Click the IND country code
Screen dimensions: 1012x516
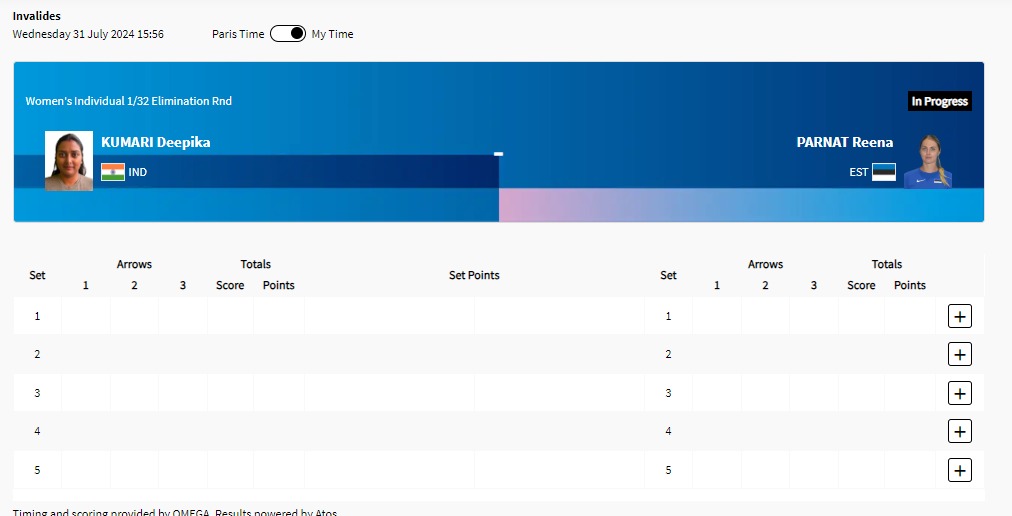(138, 172)
